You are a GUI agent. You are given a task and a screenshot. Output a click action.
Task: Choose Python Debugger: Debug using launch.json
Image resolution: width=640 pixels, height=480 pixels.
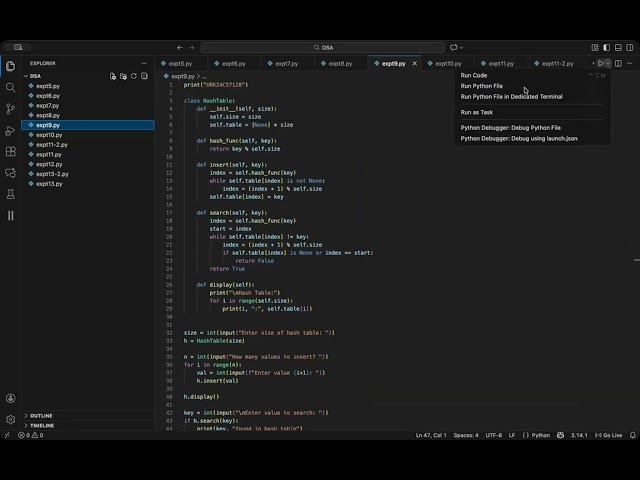coord(519,138)
